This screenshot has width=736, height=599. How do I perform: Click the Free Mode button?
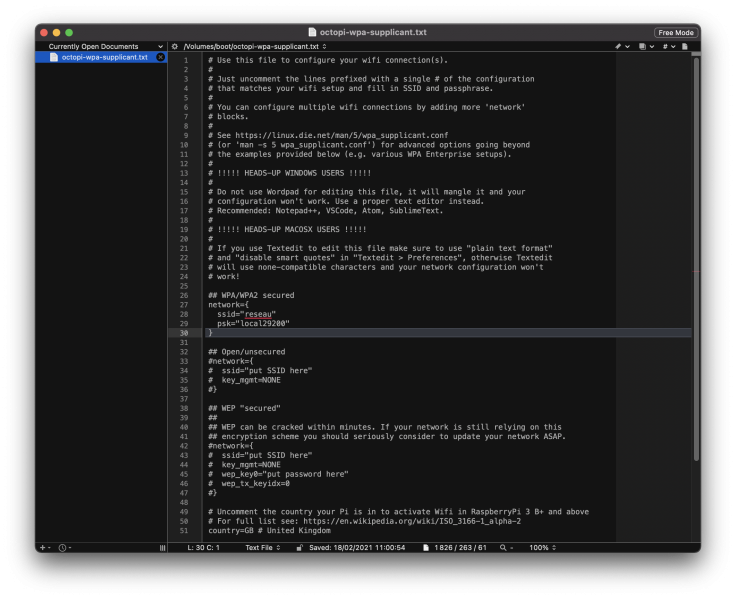tap(675, 32)
